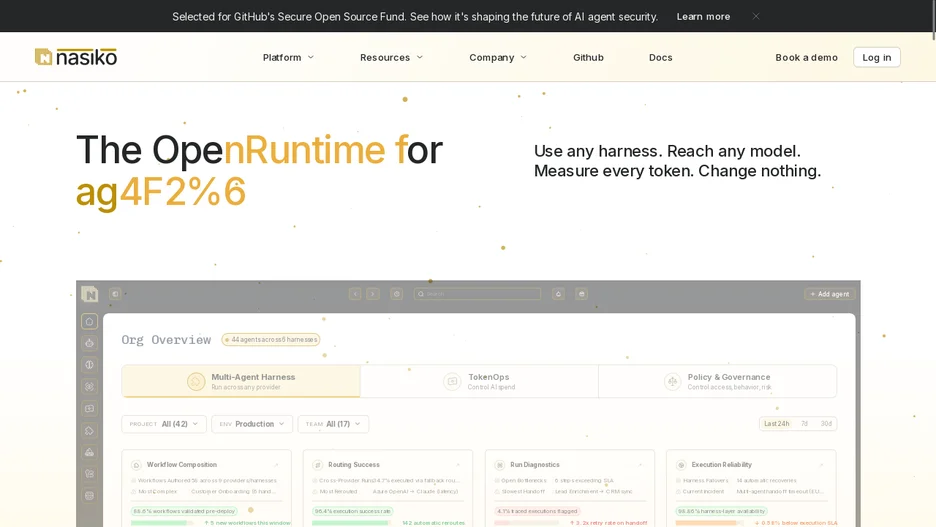Image resolution: width=936 pixels, height=527 pixels.
Task: Click the Execution Reliability card icon
Action: pyautogui.click(x=681, y=465)
